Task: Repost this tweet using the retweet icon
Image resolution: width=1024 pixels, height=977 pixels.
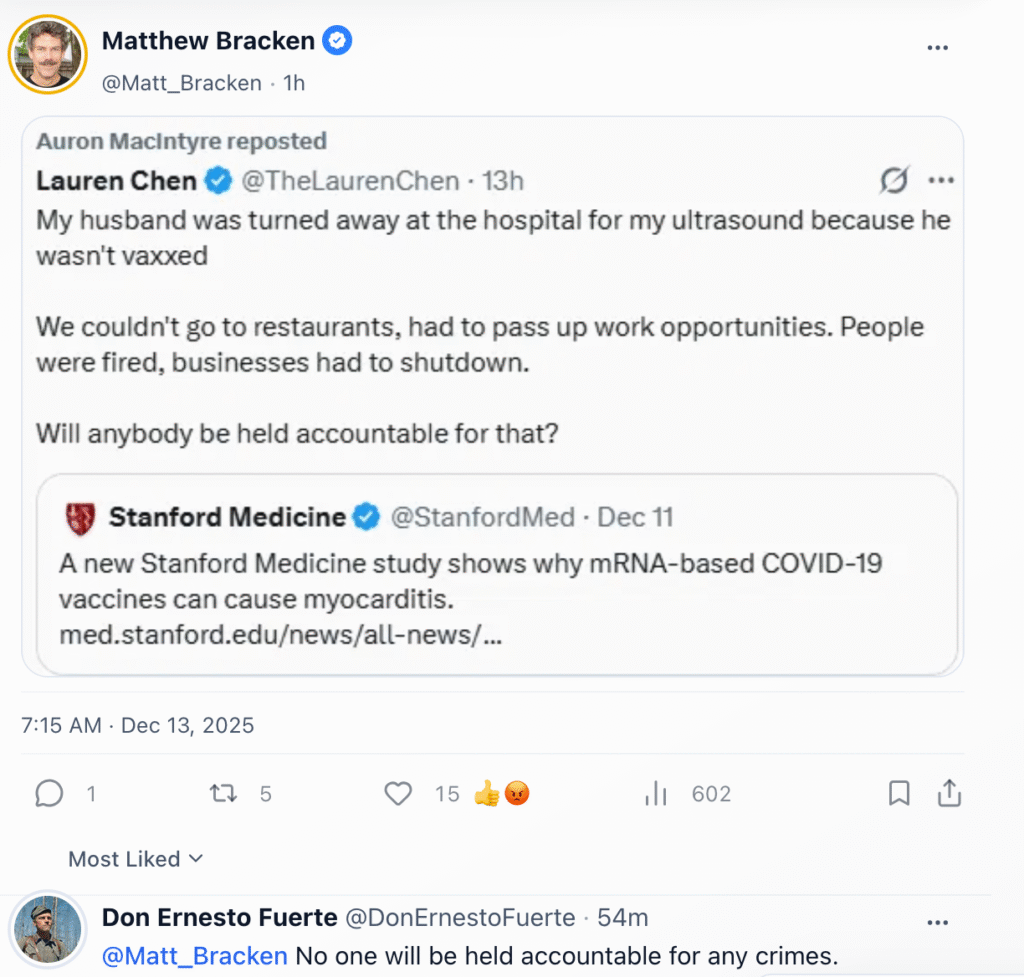Action: tap(222, 794)
